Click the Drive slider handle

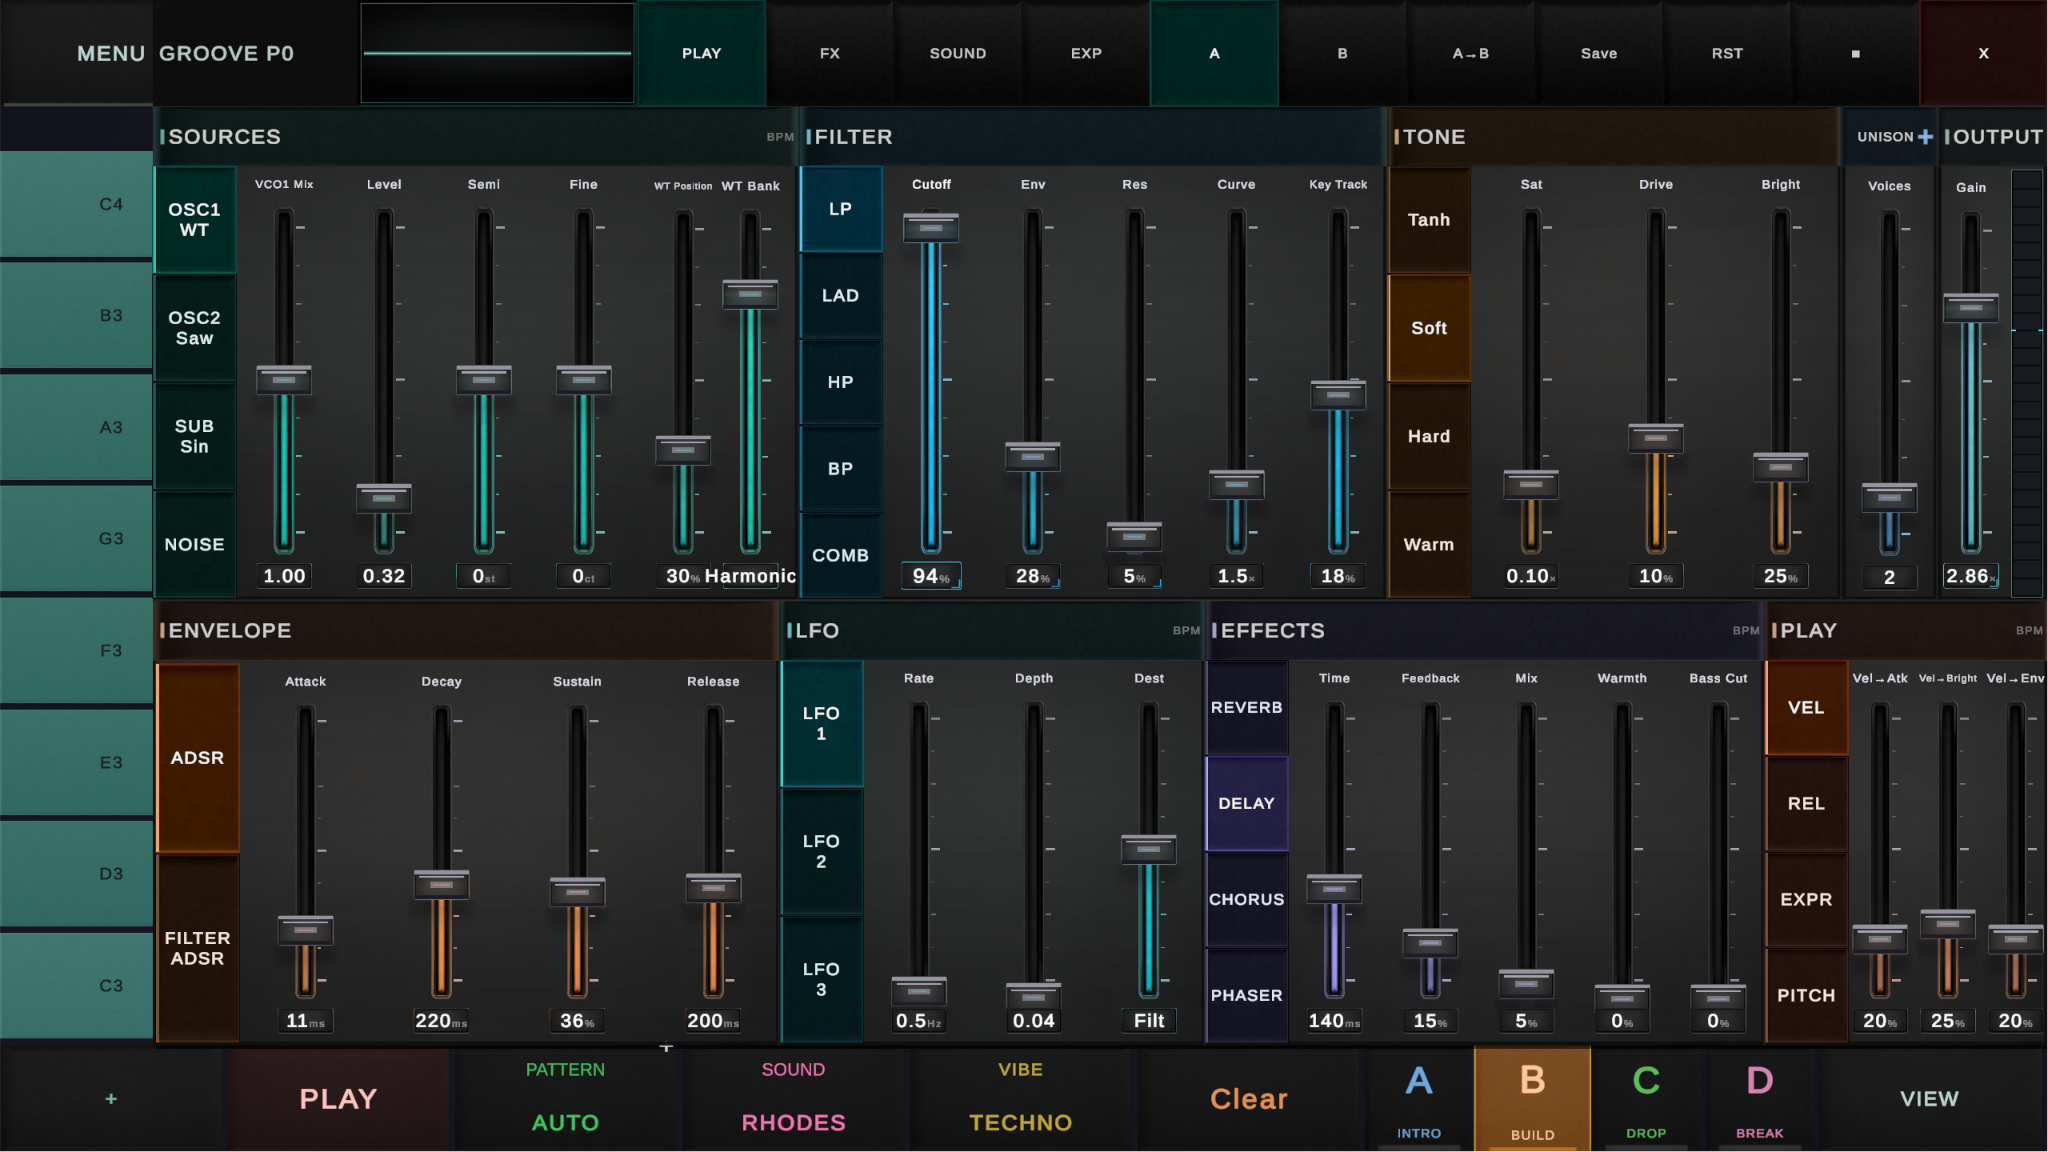pyautogui.click(x=1656, y=438)
